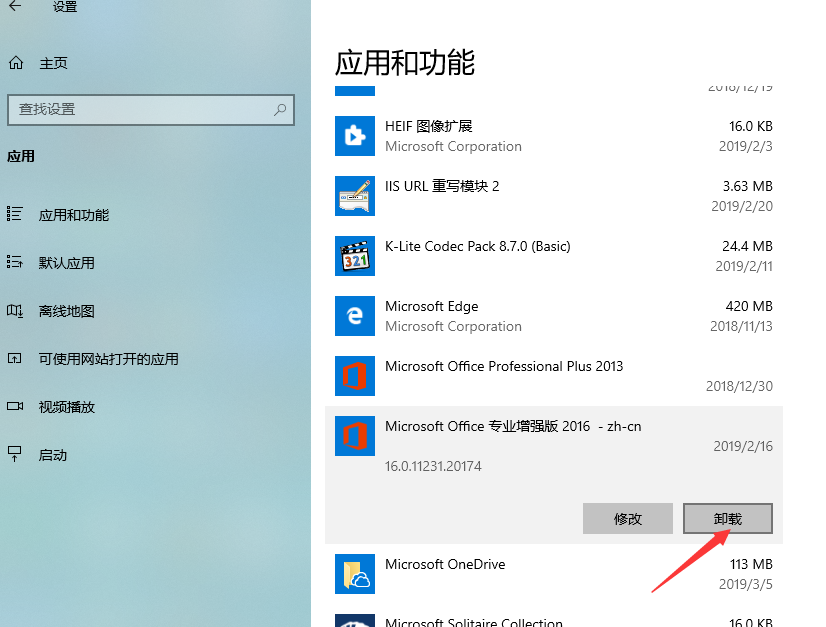The width and height of the screenshot is (826, 627).
Task: Click the 视频播放 camera icon
Action: click(x=15, y=406)
